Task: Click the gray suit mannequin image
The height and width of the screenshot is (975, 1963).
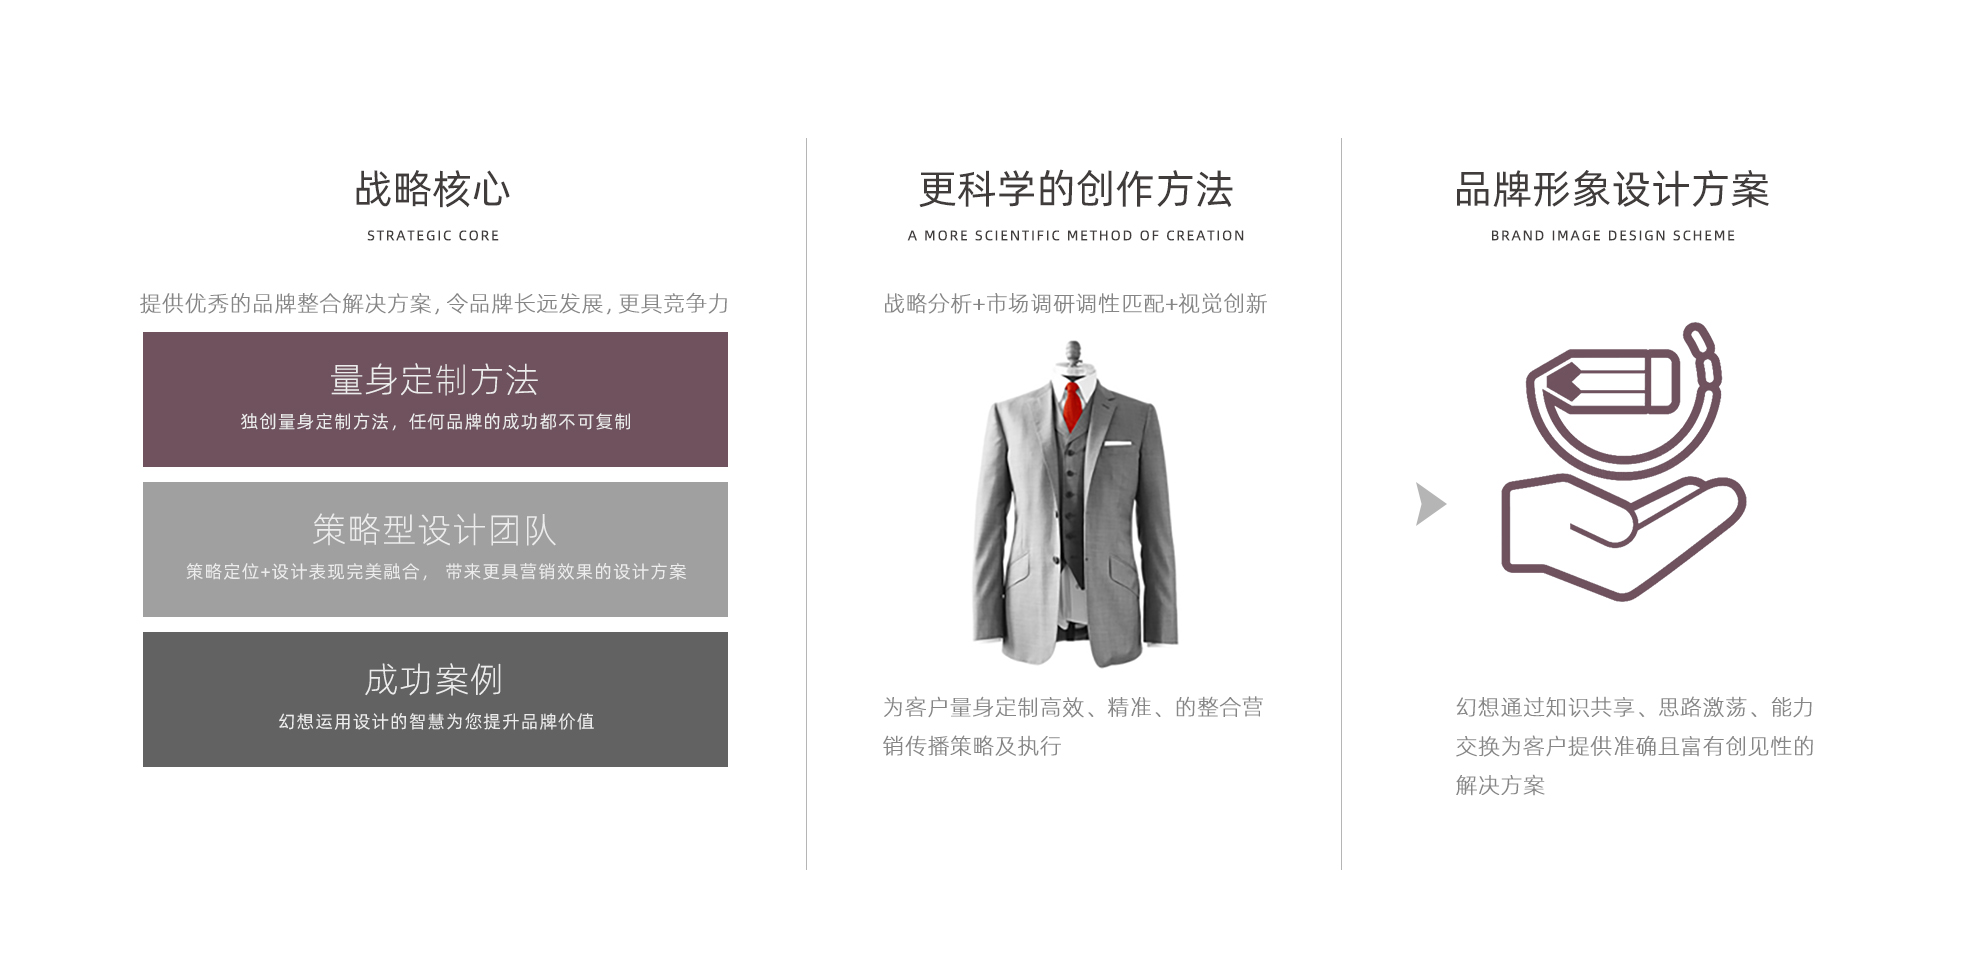Action: click(1075, 504)
